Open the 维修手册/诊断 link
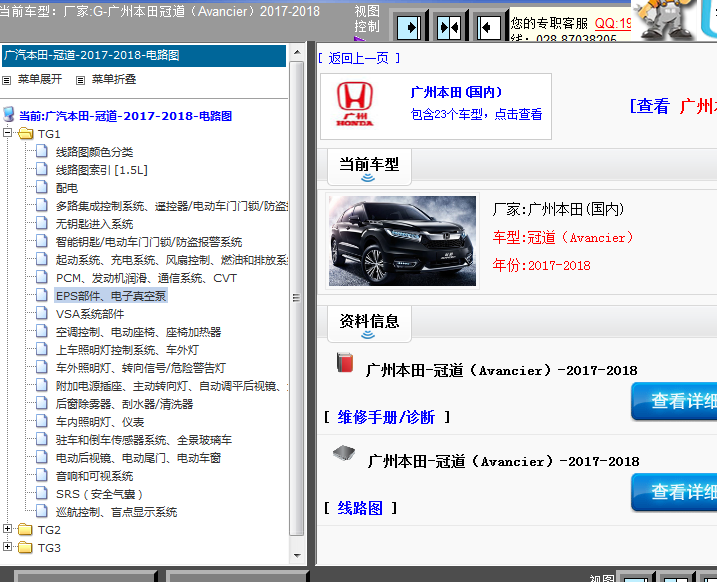The image size is (717, 582). coord(386,417)
